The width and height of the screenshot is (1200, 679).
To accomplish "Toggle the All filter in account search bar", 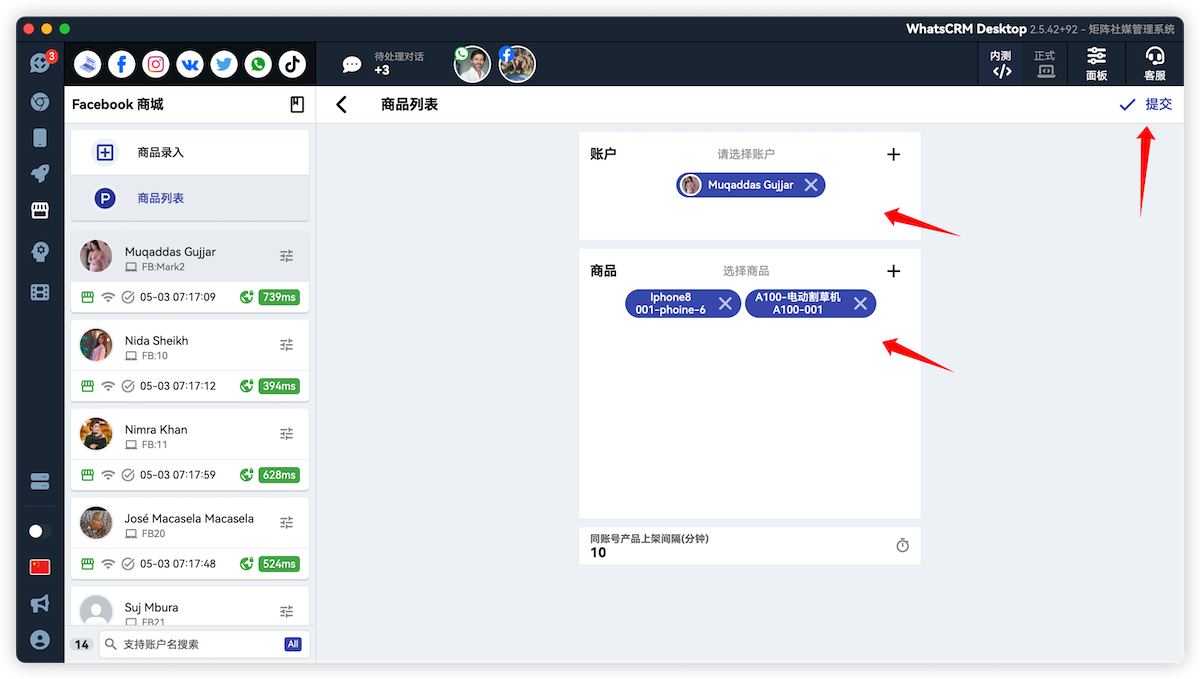I will click(x=292, y=644).
